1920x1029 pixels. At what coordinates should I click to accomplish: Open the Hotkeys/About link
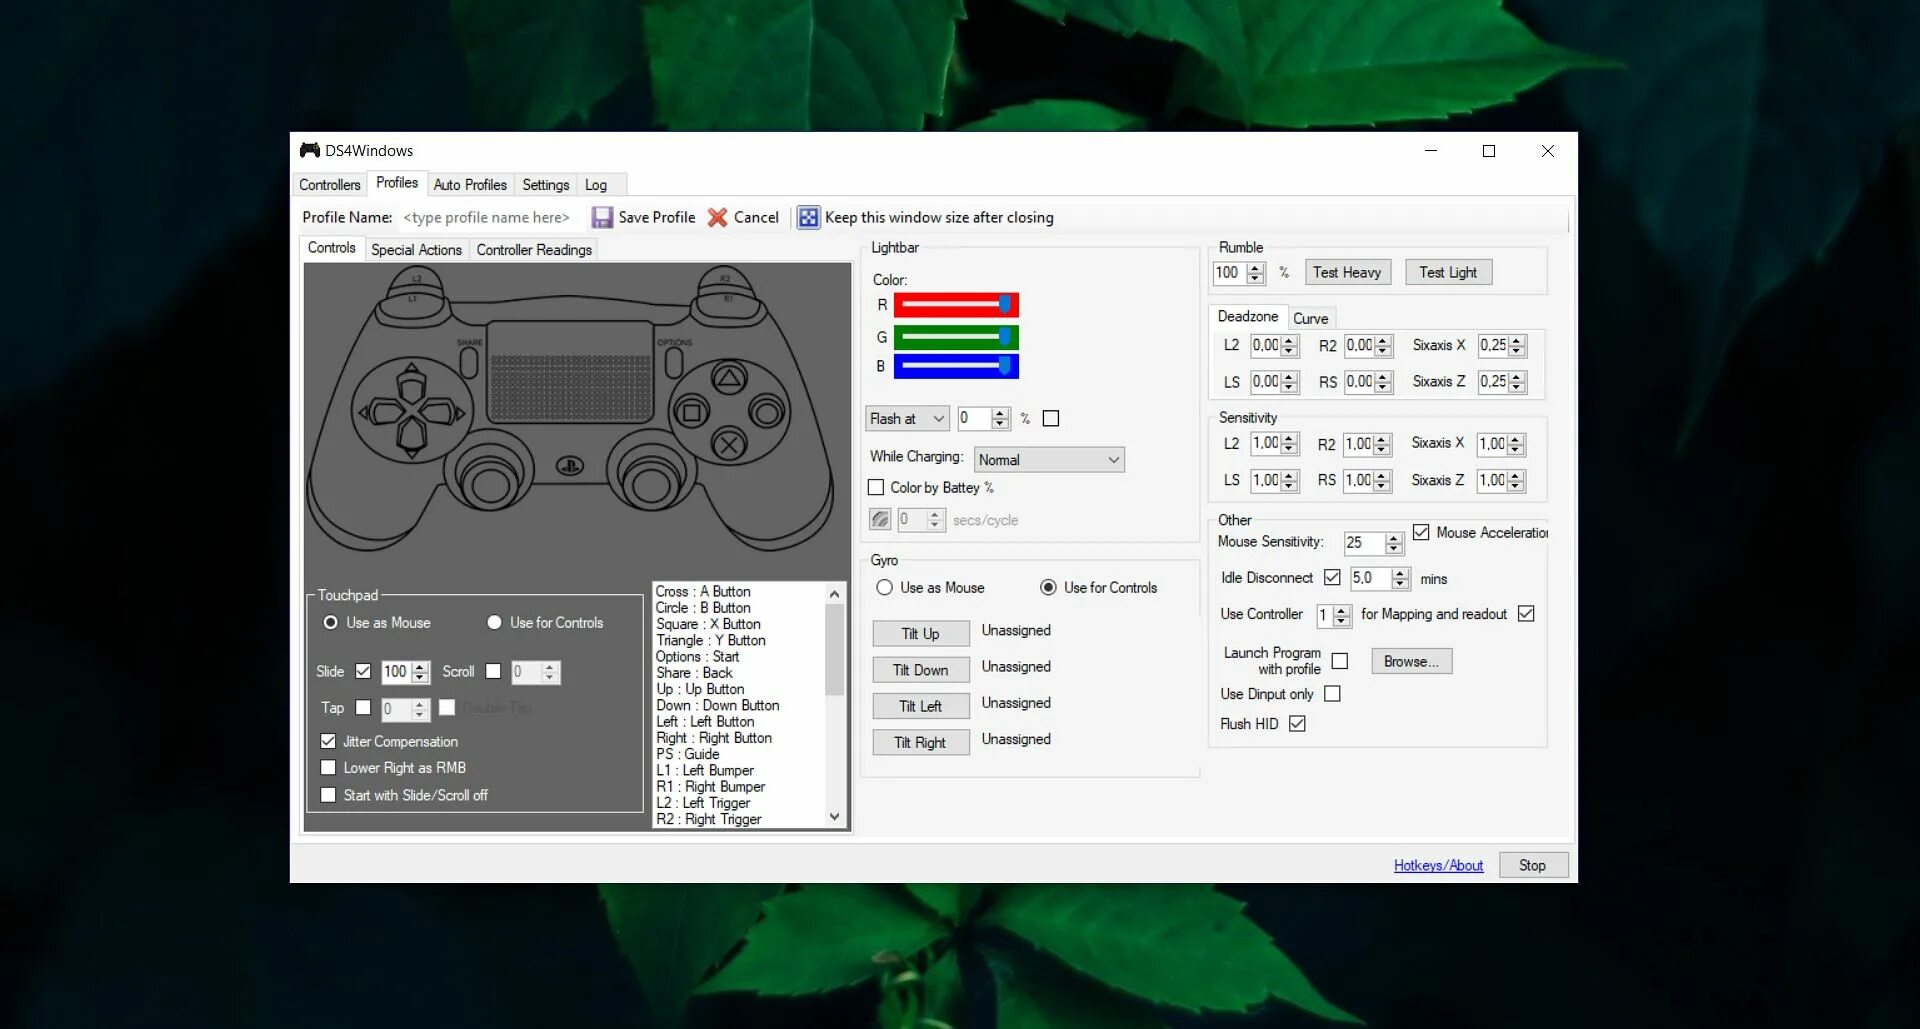[1438, 865]
